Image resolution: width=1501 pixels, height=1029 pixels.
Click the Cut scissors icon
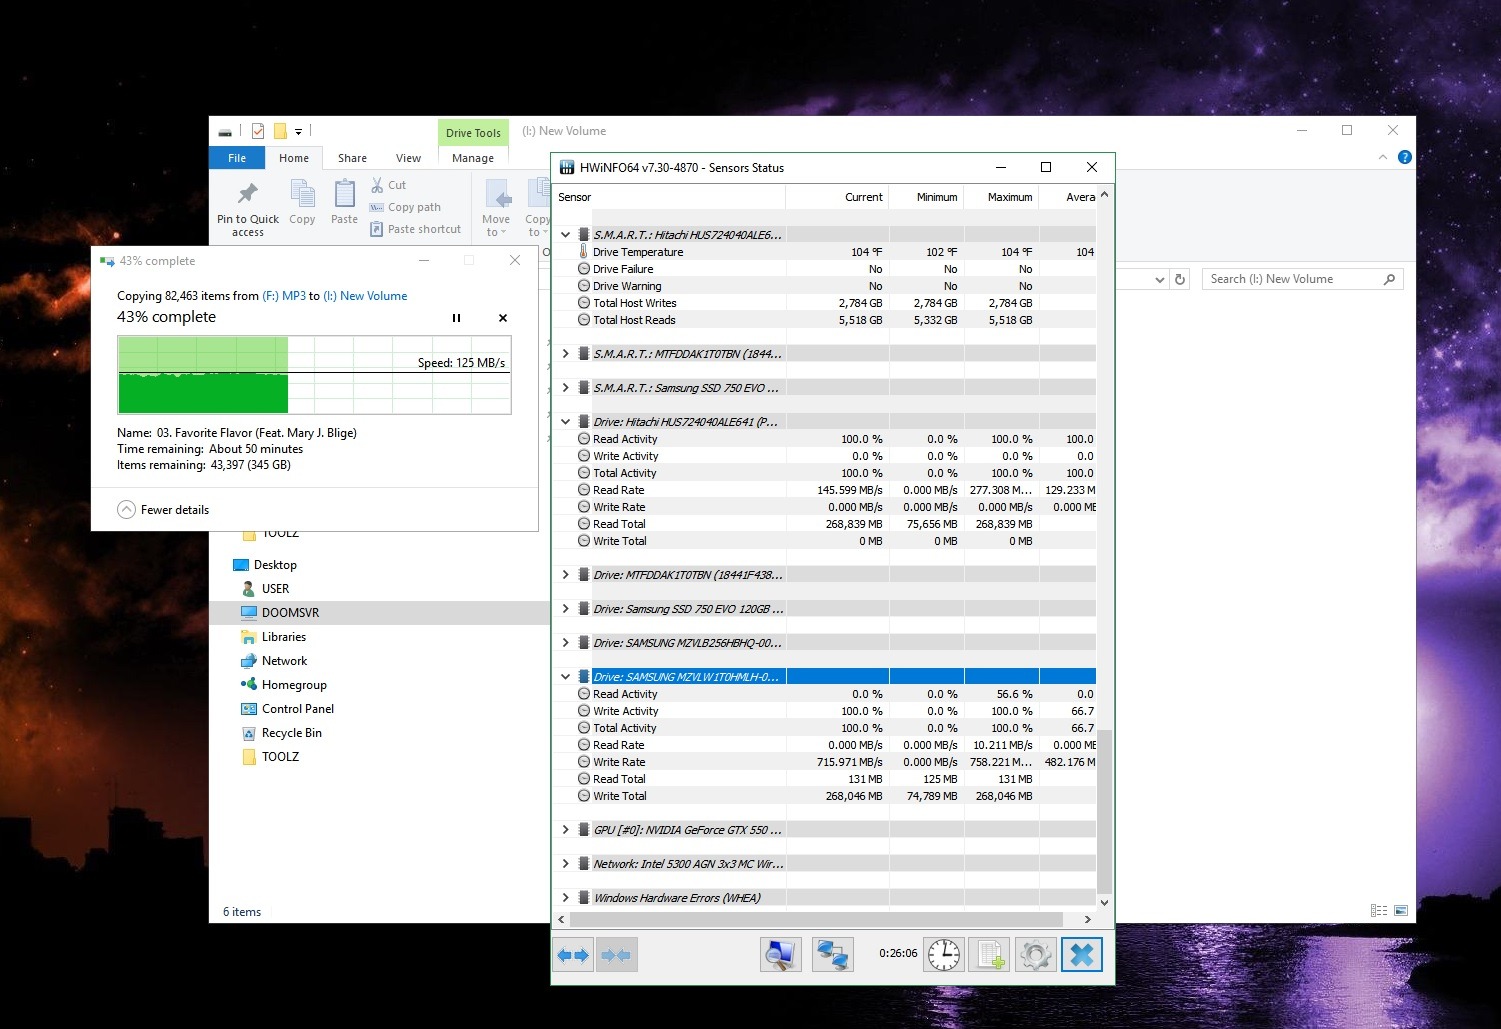[x=377, y=185]
